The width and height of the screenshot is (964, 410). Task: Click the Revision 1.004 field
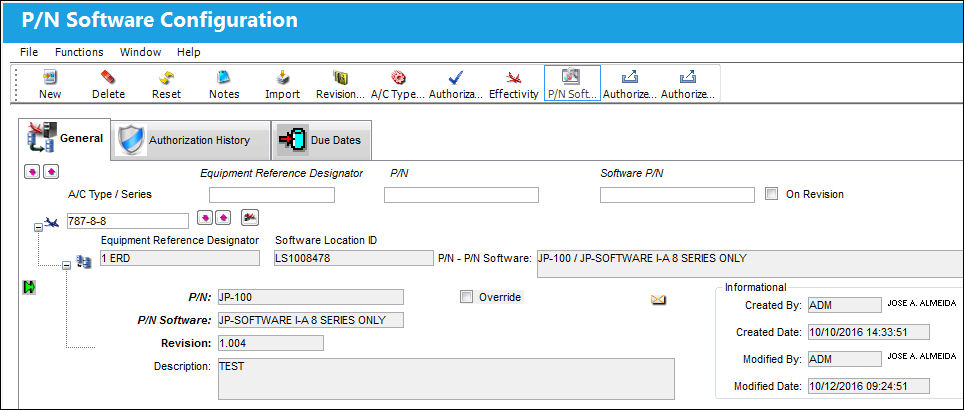pos(271,343)
